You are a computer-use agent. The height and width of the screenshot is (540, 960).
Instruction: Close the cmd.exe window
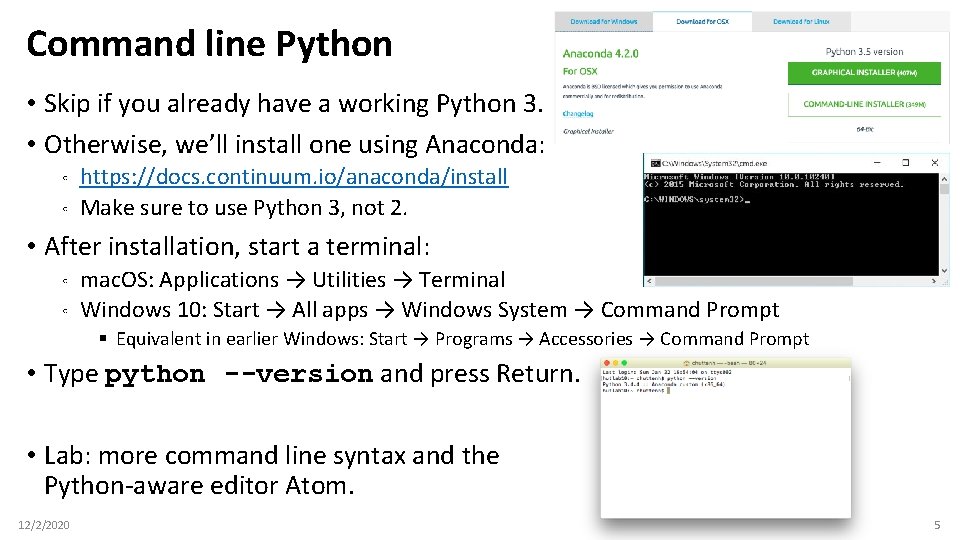934,163
